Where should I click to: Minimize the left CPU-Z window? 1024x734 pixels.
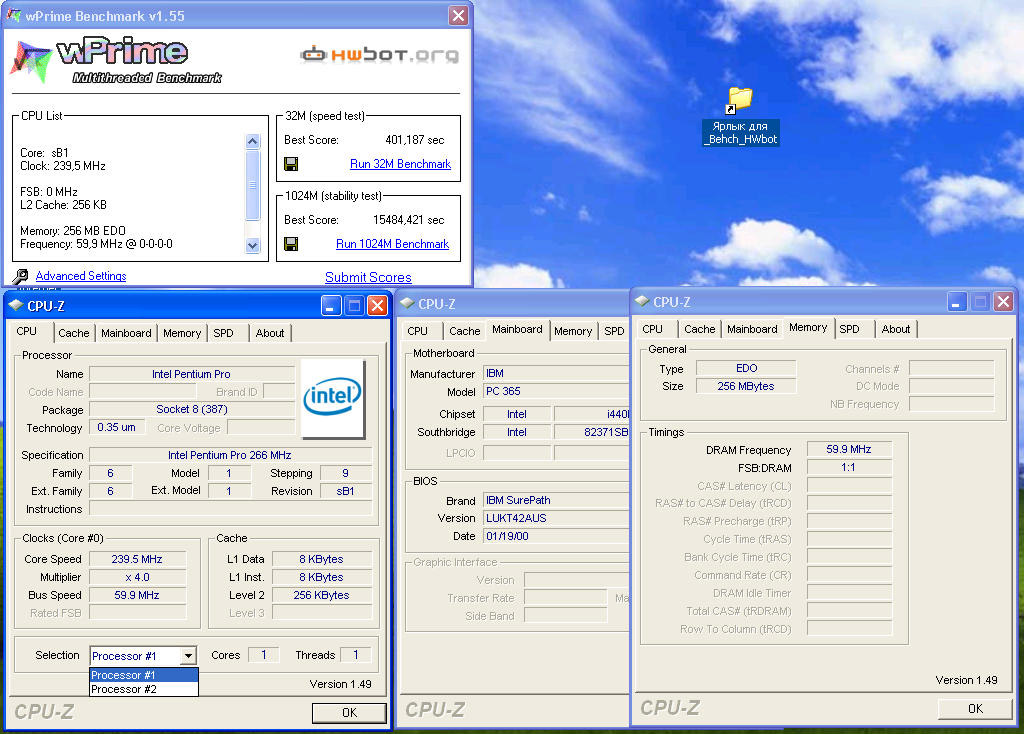coord(331,305)
